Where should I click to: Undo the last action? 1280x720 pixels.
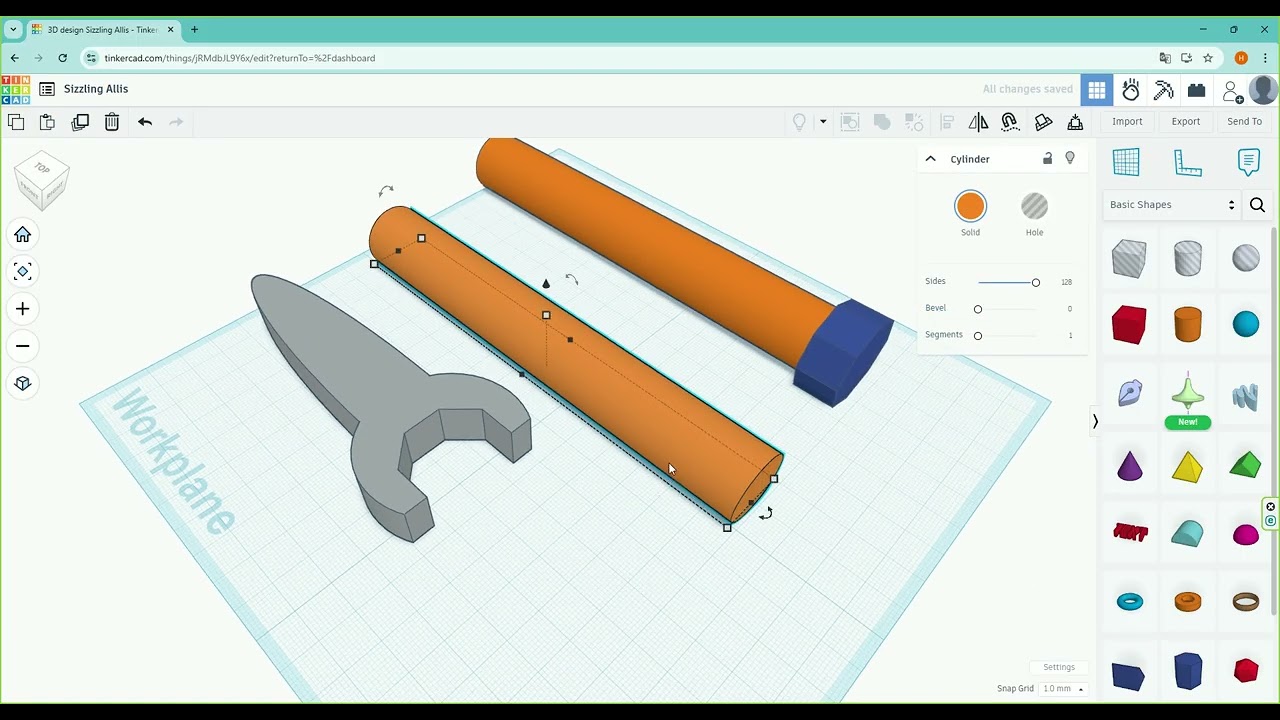pyautogui.click(x=145, y=122)
